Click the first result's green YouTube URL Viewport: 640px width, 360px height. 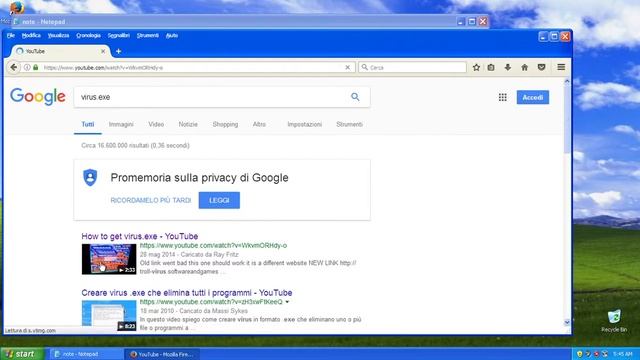(x=213, y=245)
